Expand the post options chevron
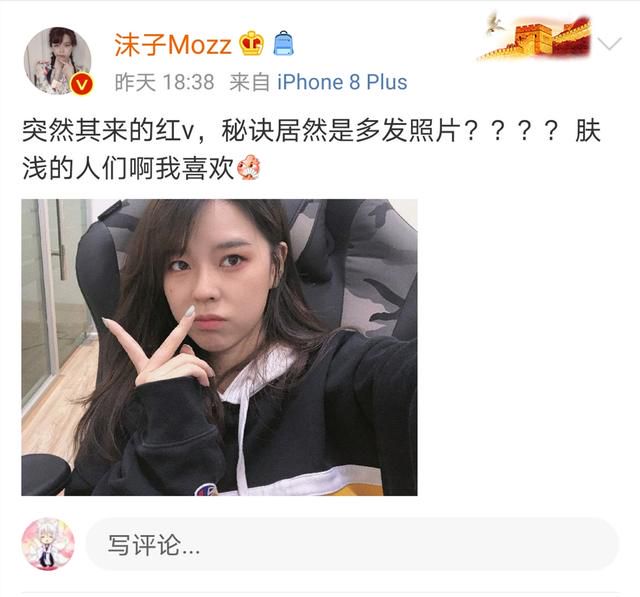Viewport: 640px width, 597px height. pyautogui.click(x=609, y=43)
